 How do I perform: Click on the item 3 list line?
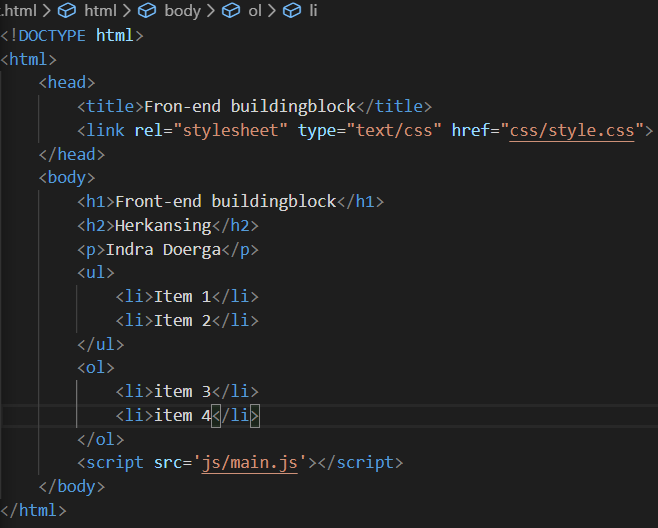point(187,392)
